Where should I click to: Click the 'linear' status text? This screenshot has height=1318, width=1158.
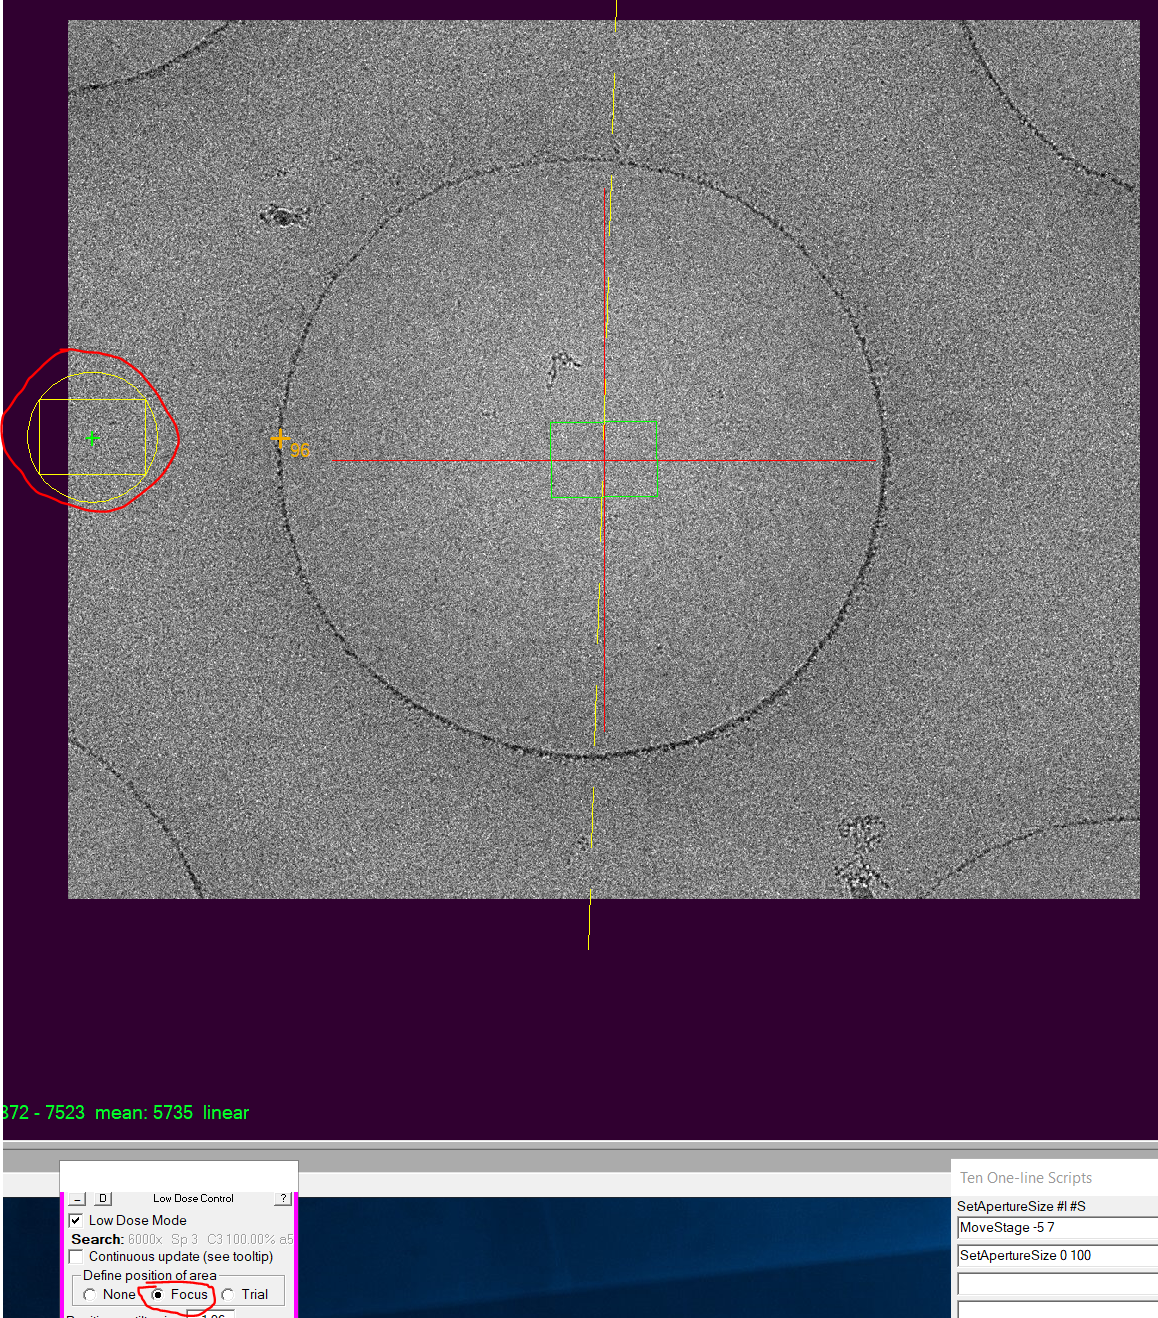coord(226,1112)
